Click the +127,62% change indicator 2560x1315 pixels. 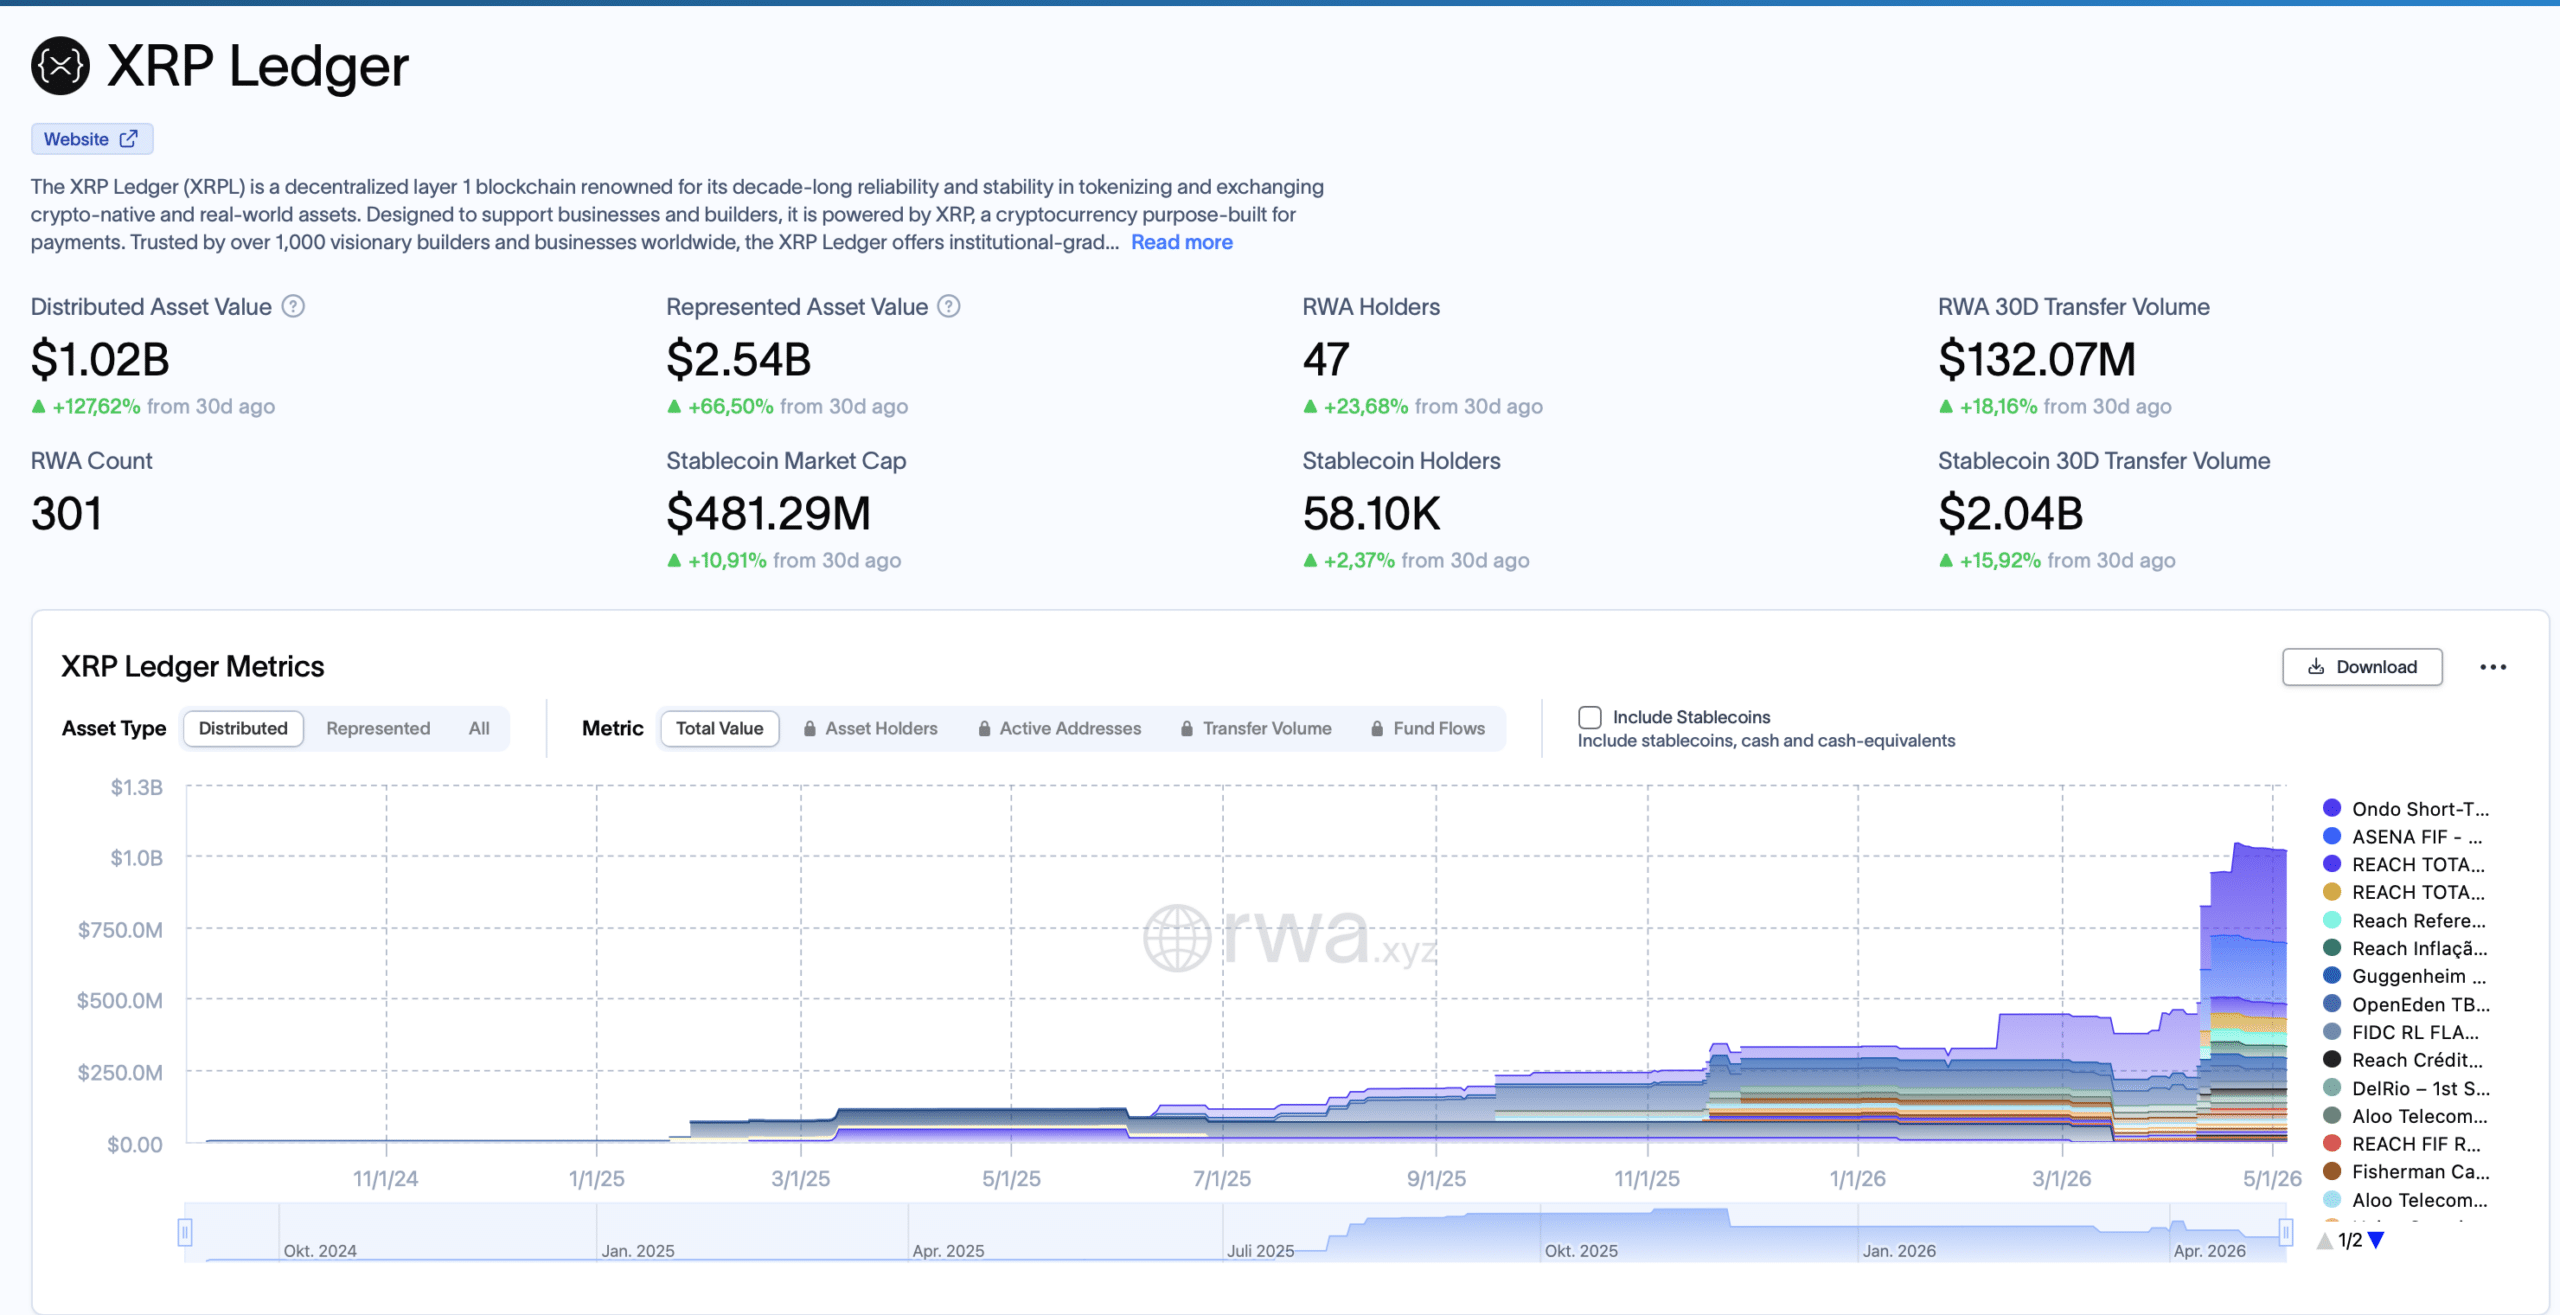86,407
